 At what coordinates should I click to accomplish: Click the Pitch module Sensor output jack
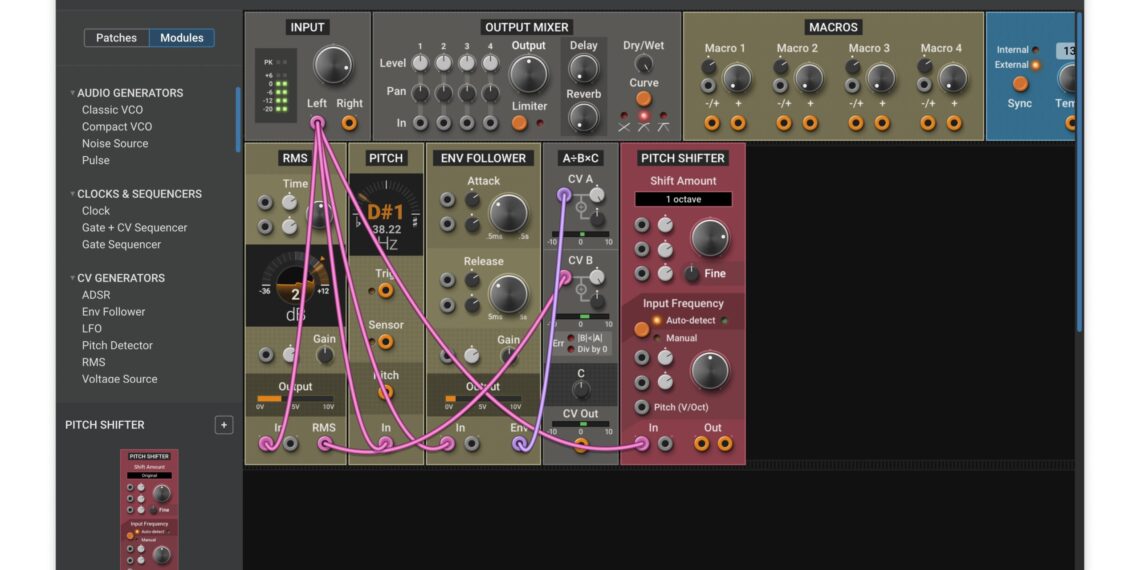tap(386, 342)
